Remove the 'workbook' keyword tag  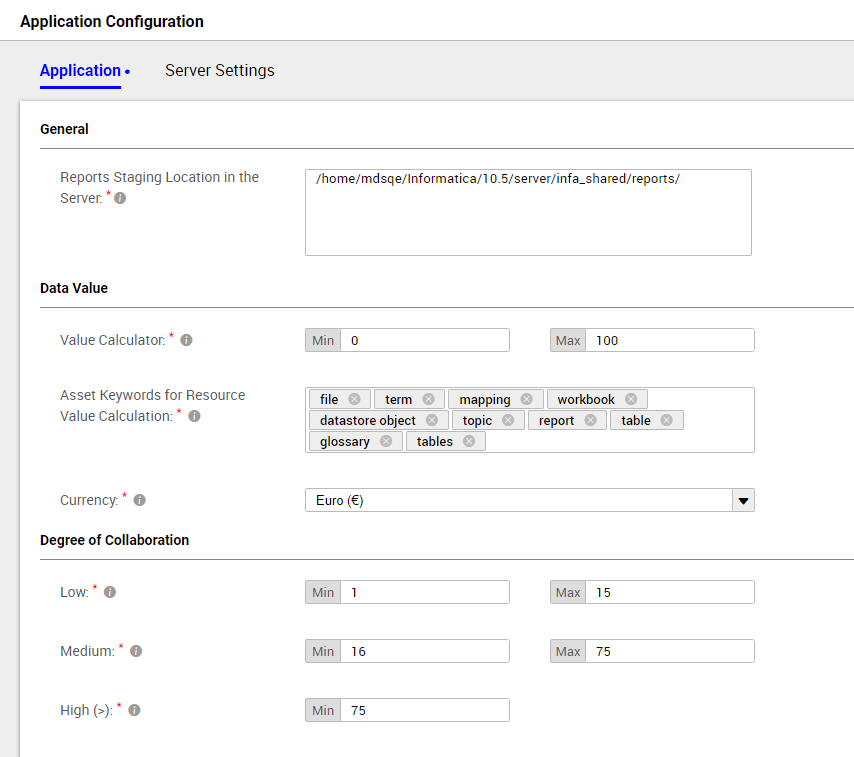point(631,399)
